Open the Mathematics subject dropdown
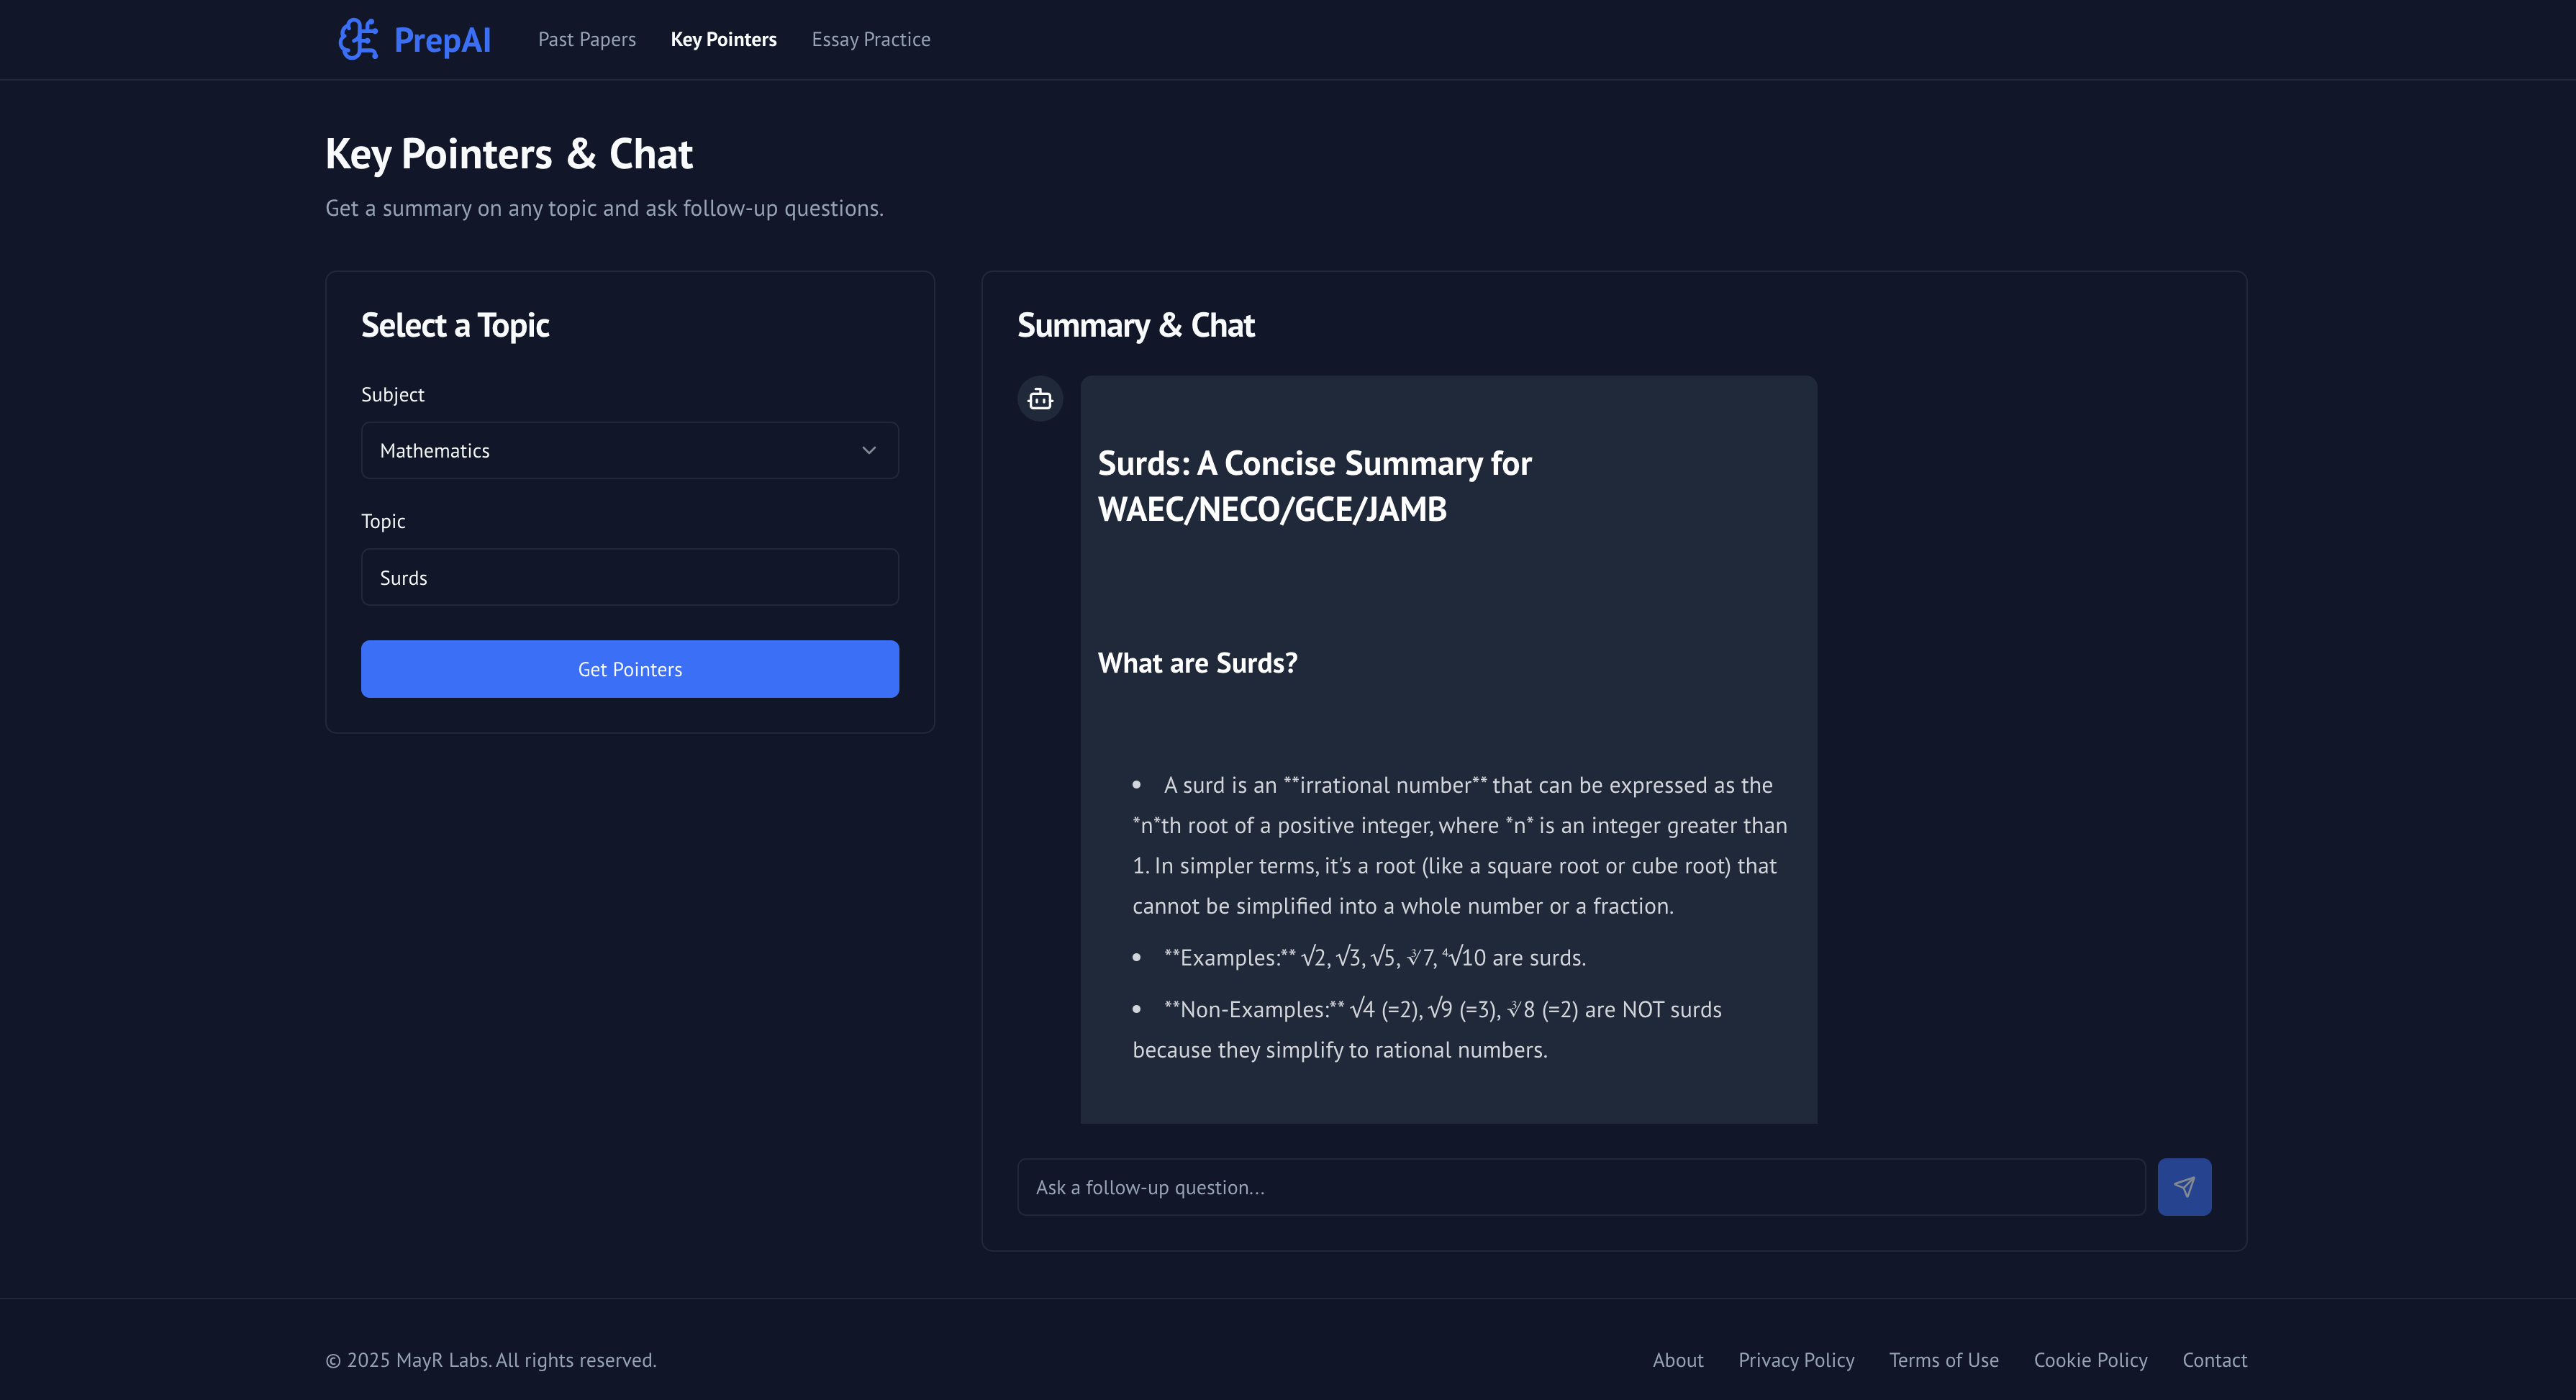This screenshot has width=2576, height=1400. click(629, 450)
